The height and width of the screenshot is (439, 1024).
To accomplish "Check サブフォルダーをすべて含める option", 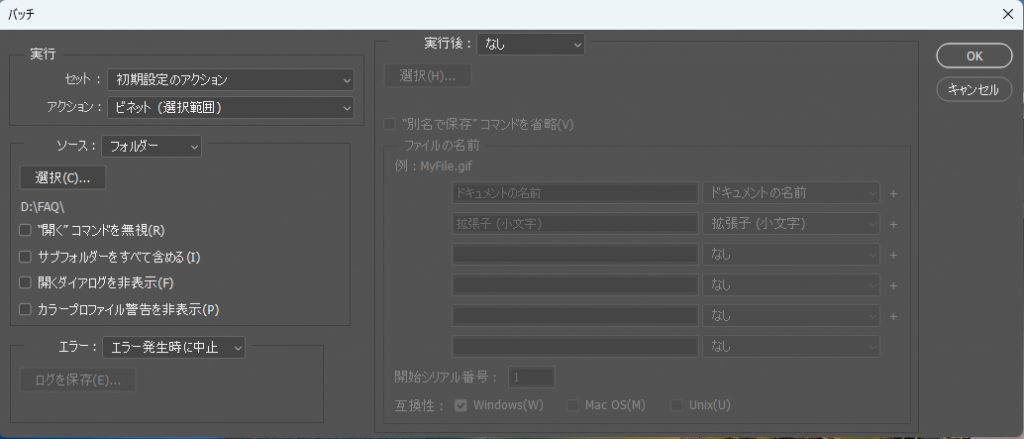I will 26,257.
